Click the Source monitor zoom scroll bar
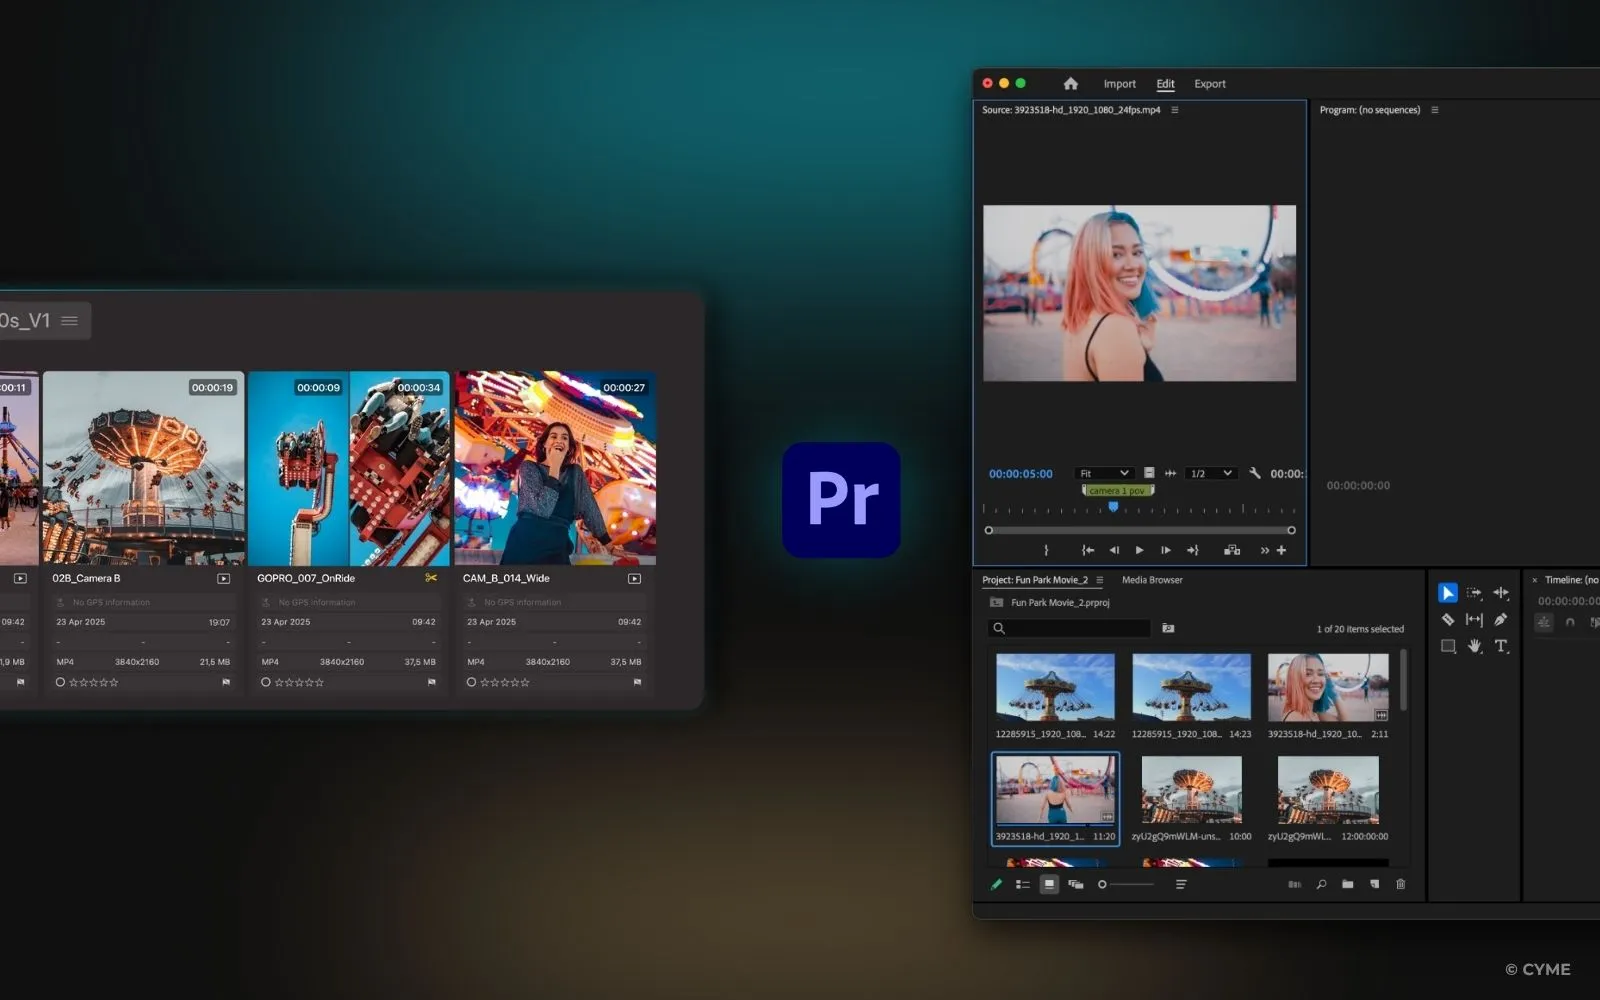This screenshot has height=1000, width=1600. coord(1140,530)
